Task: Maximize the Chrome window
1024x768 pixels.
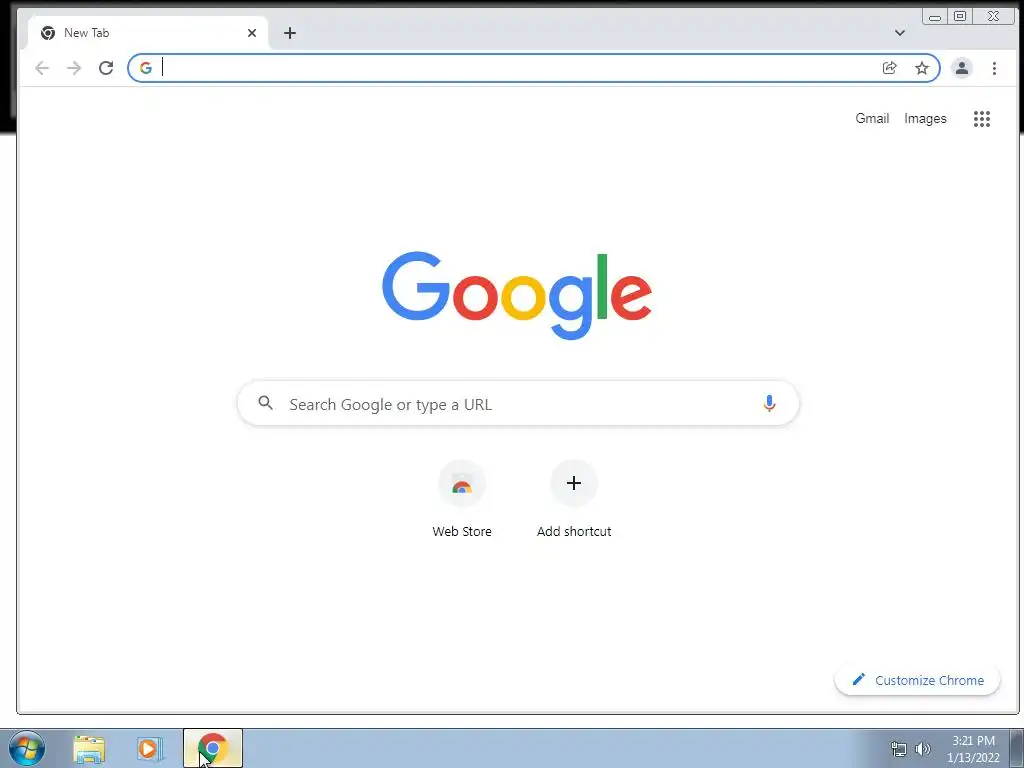Action: coord(960,16)
